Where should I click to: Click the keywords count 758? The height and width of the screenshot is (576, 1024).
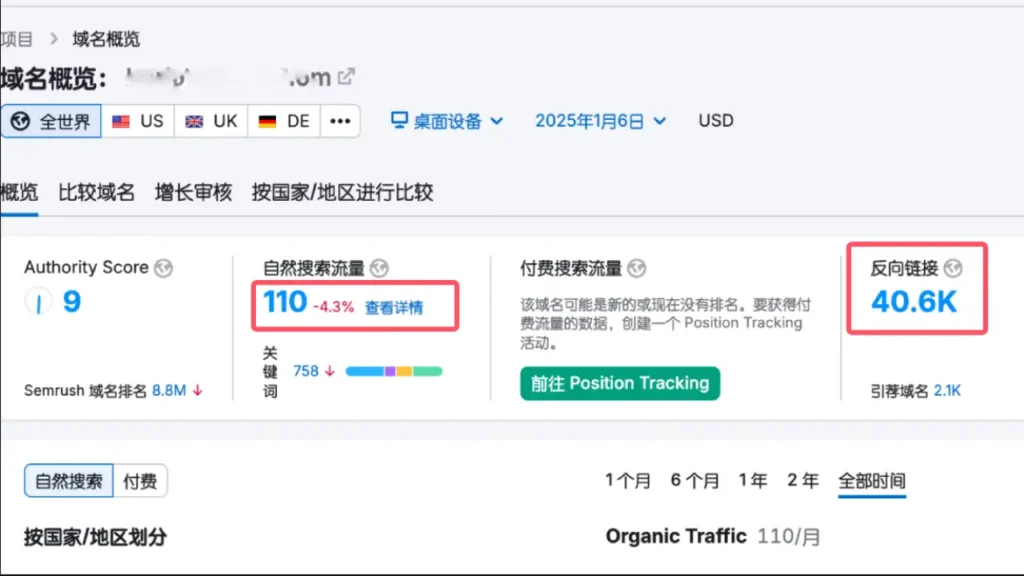click(x=306, y=371)
